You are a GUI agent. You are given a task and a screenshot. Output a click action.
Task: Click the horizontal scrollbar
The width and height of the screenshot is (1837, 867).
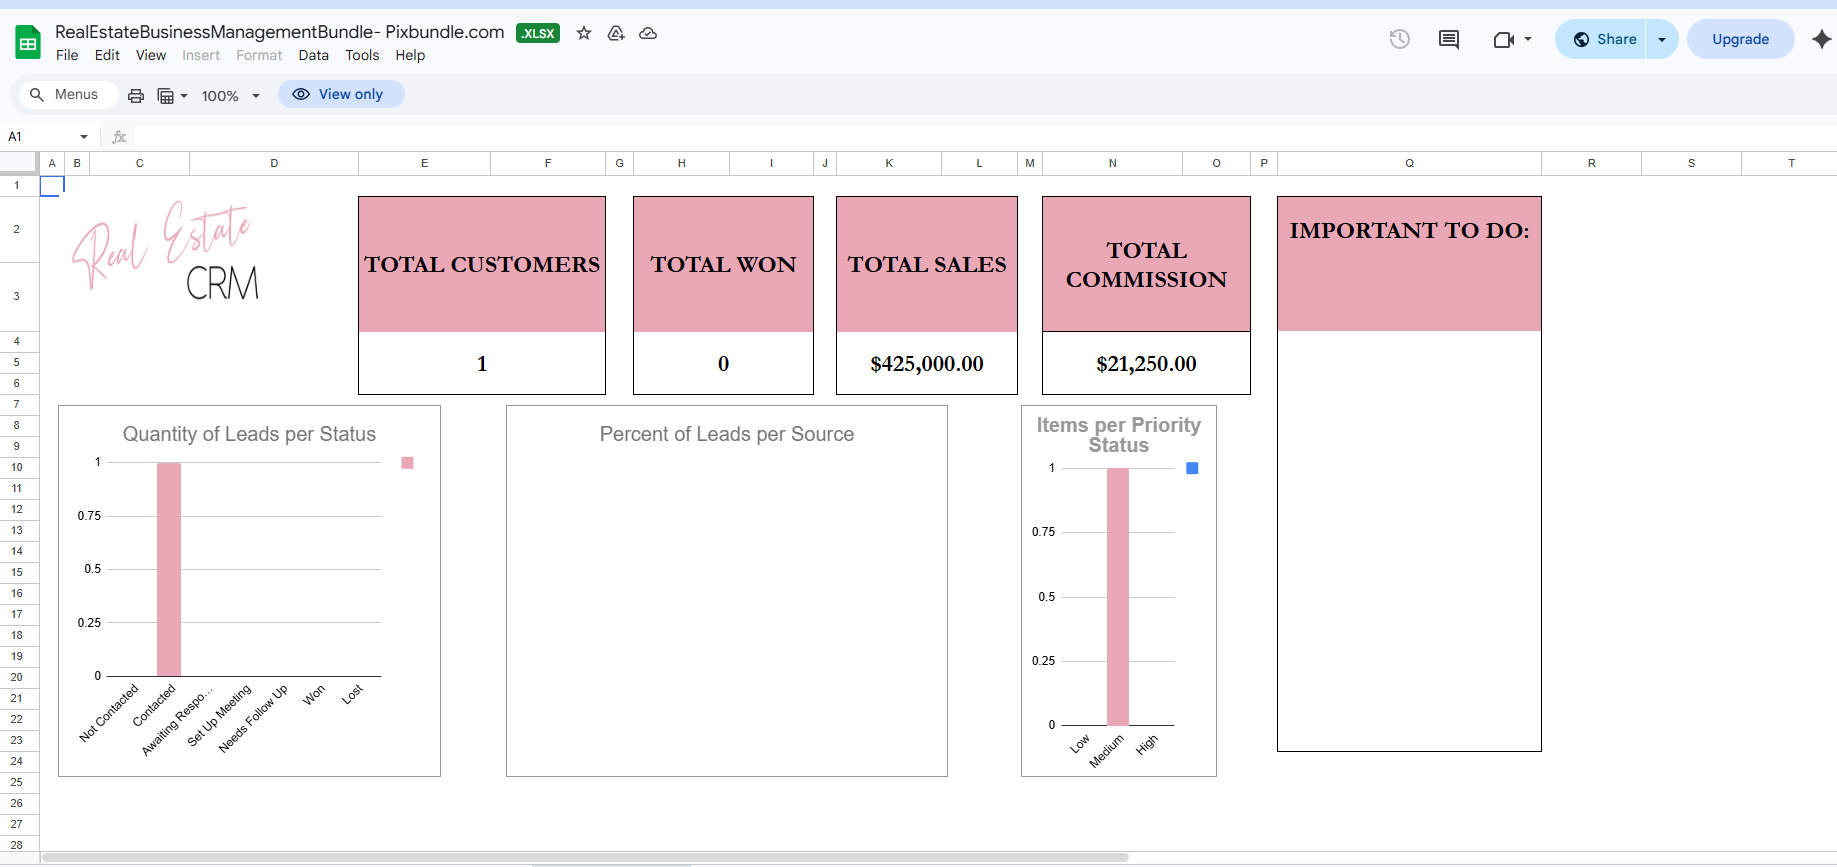pyautogui.click(x=585, y=857)
